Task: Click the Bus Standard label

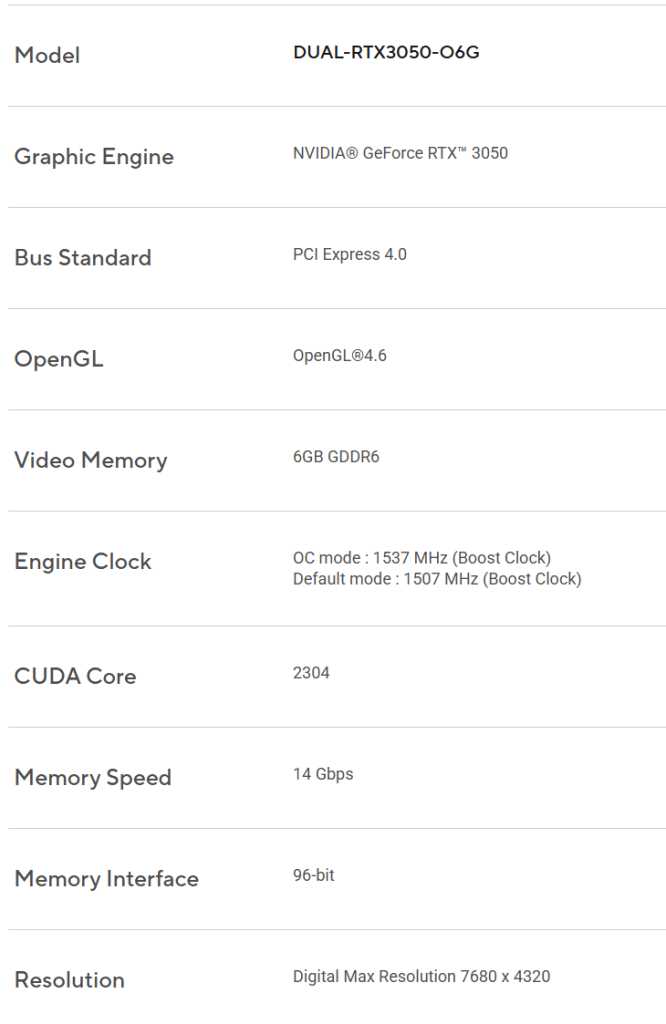Action: pyautogui.click(x=83, y=258)
